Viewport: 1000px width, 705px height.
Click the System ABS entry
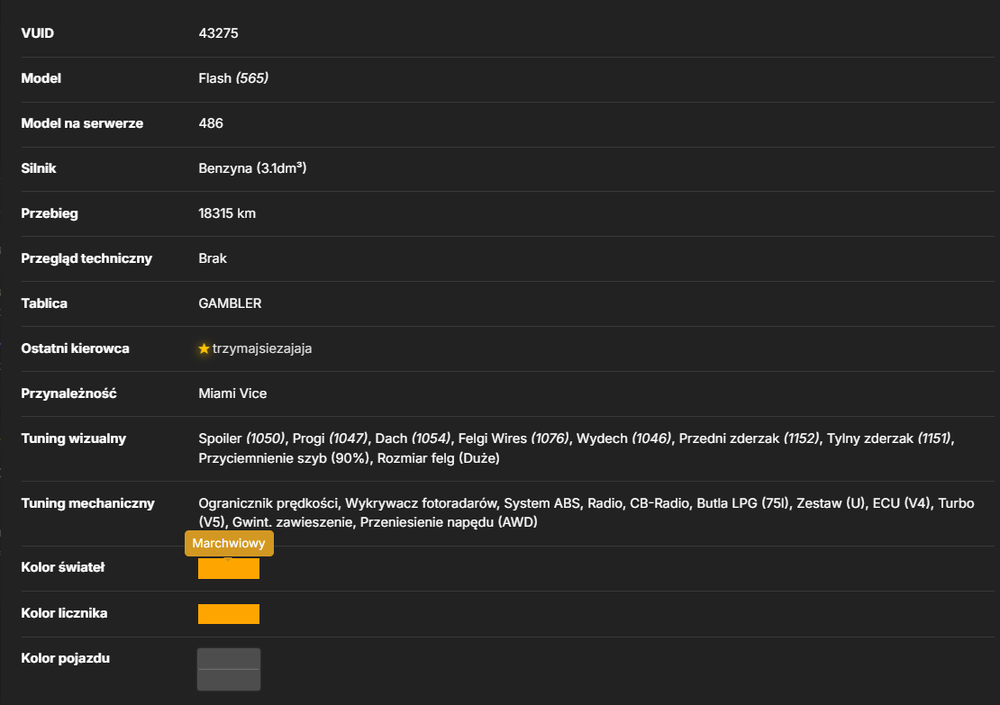click(542, 503)
